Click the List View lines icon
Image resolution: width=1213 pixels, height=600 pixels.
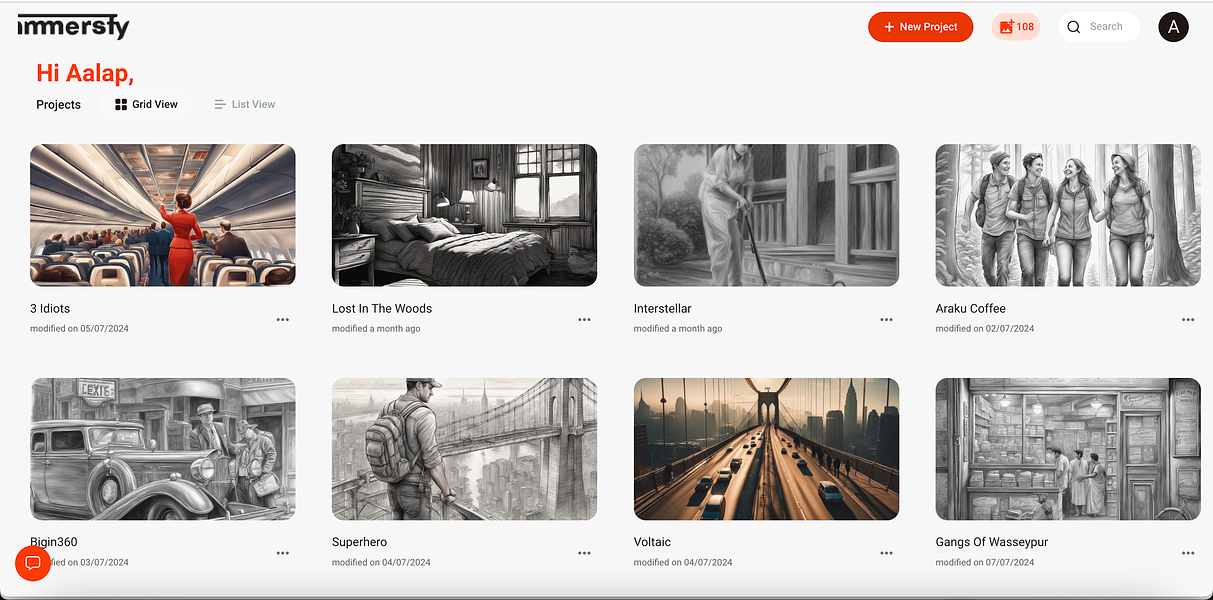(x=220, y=104)
